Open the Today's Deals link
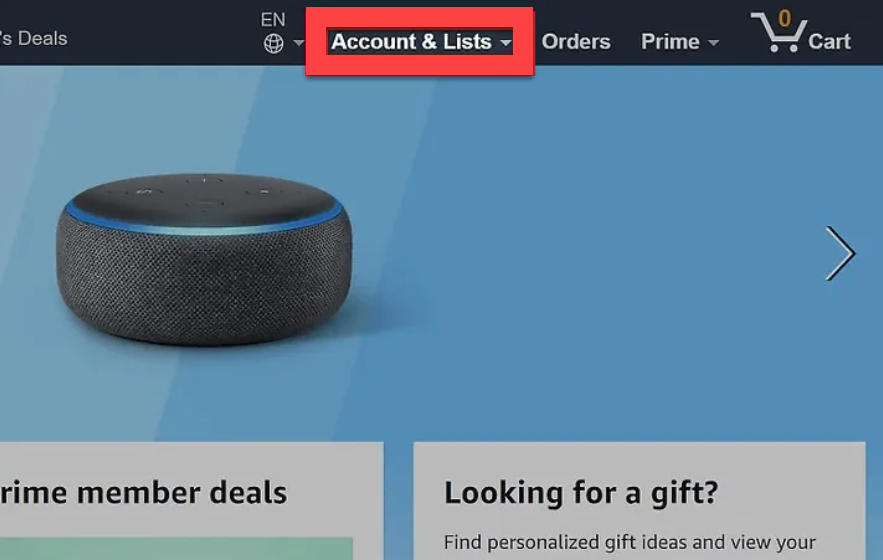 34,38
